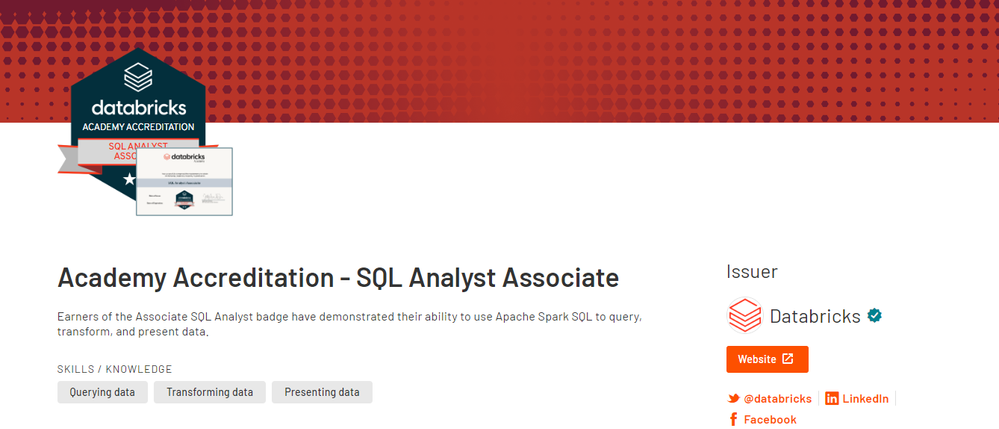The image size is (999, 429).
Task: Click the white star on the badge
Action: click(x=129, y=179)
